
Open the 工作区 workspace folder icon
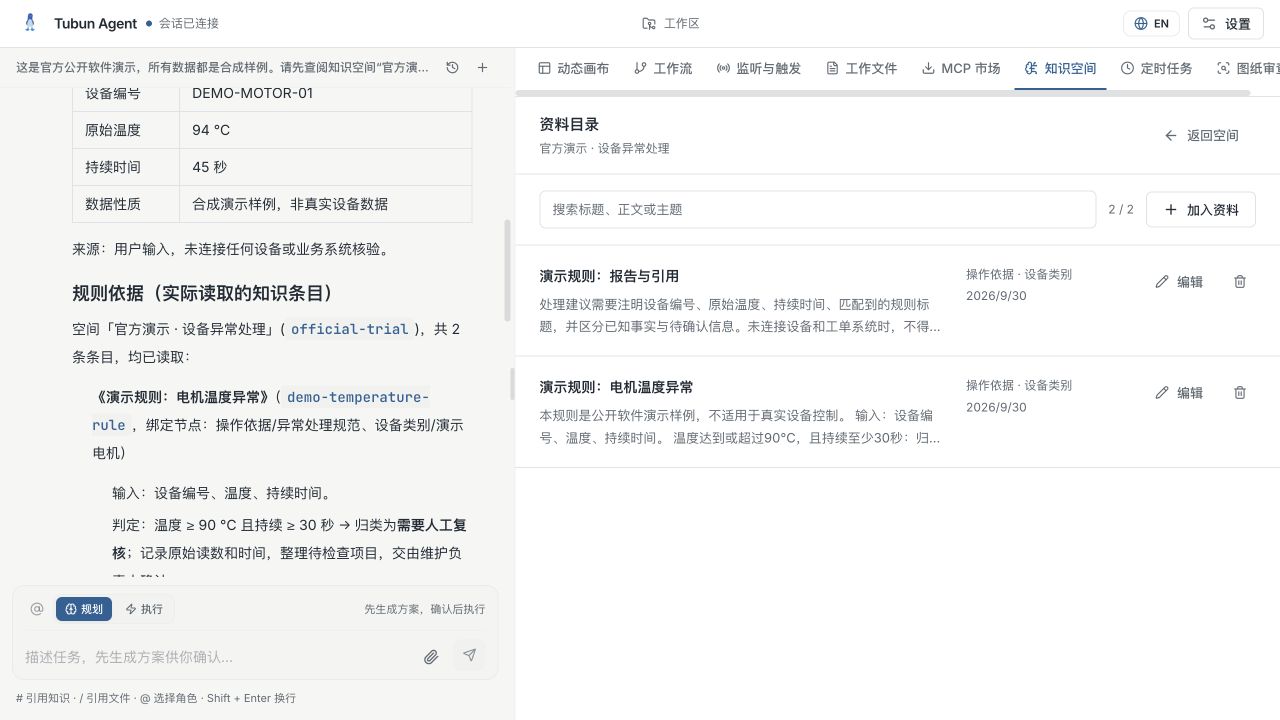649,23
